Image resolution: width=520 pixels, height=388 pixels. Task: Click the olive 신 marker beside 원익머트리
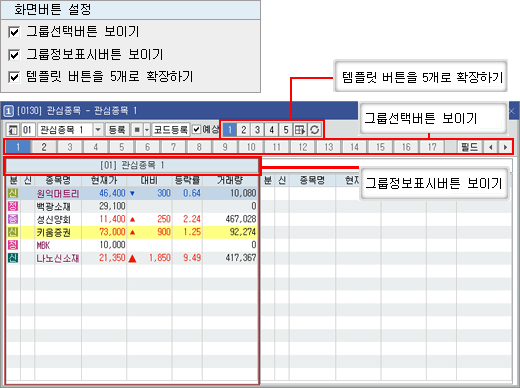pyautogui.click(x=13, y=193)
